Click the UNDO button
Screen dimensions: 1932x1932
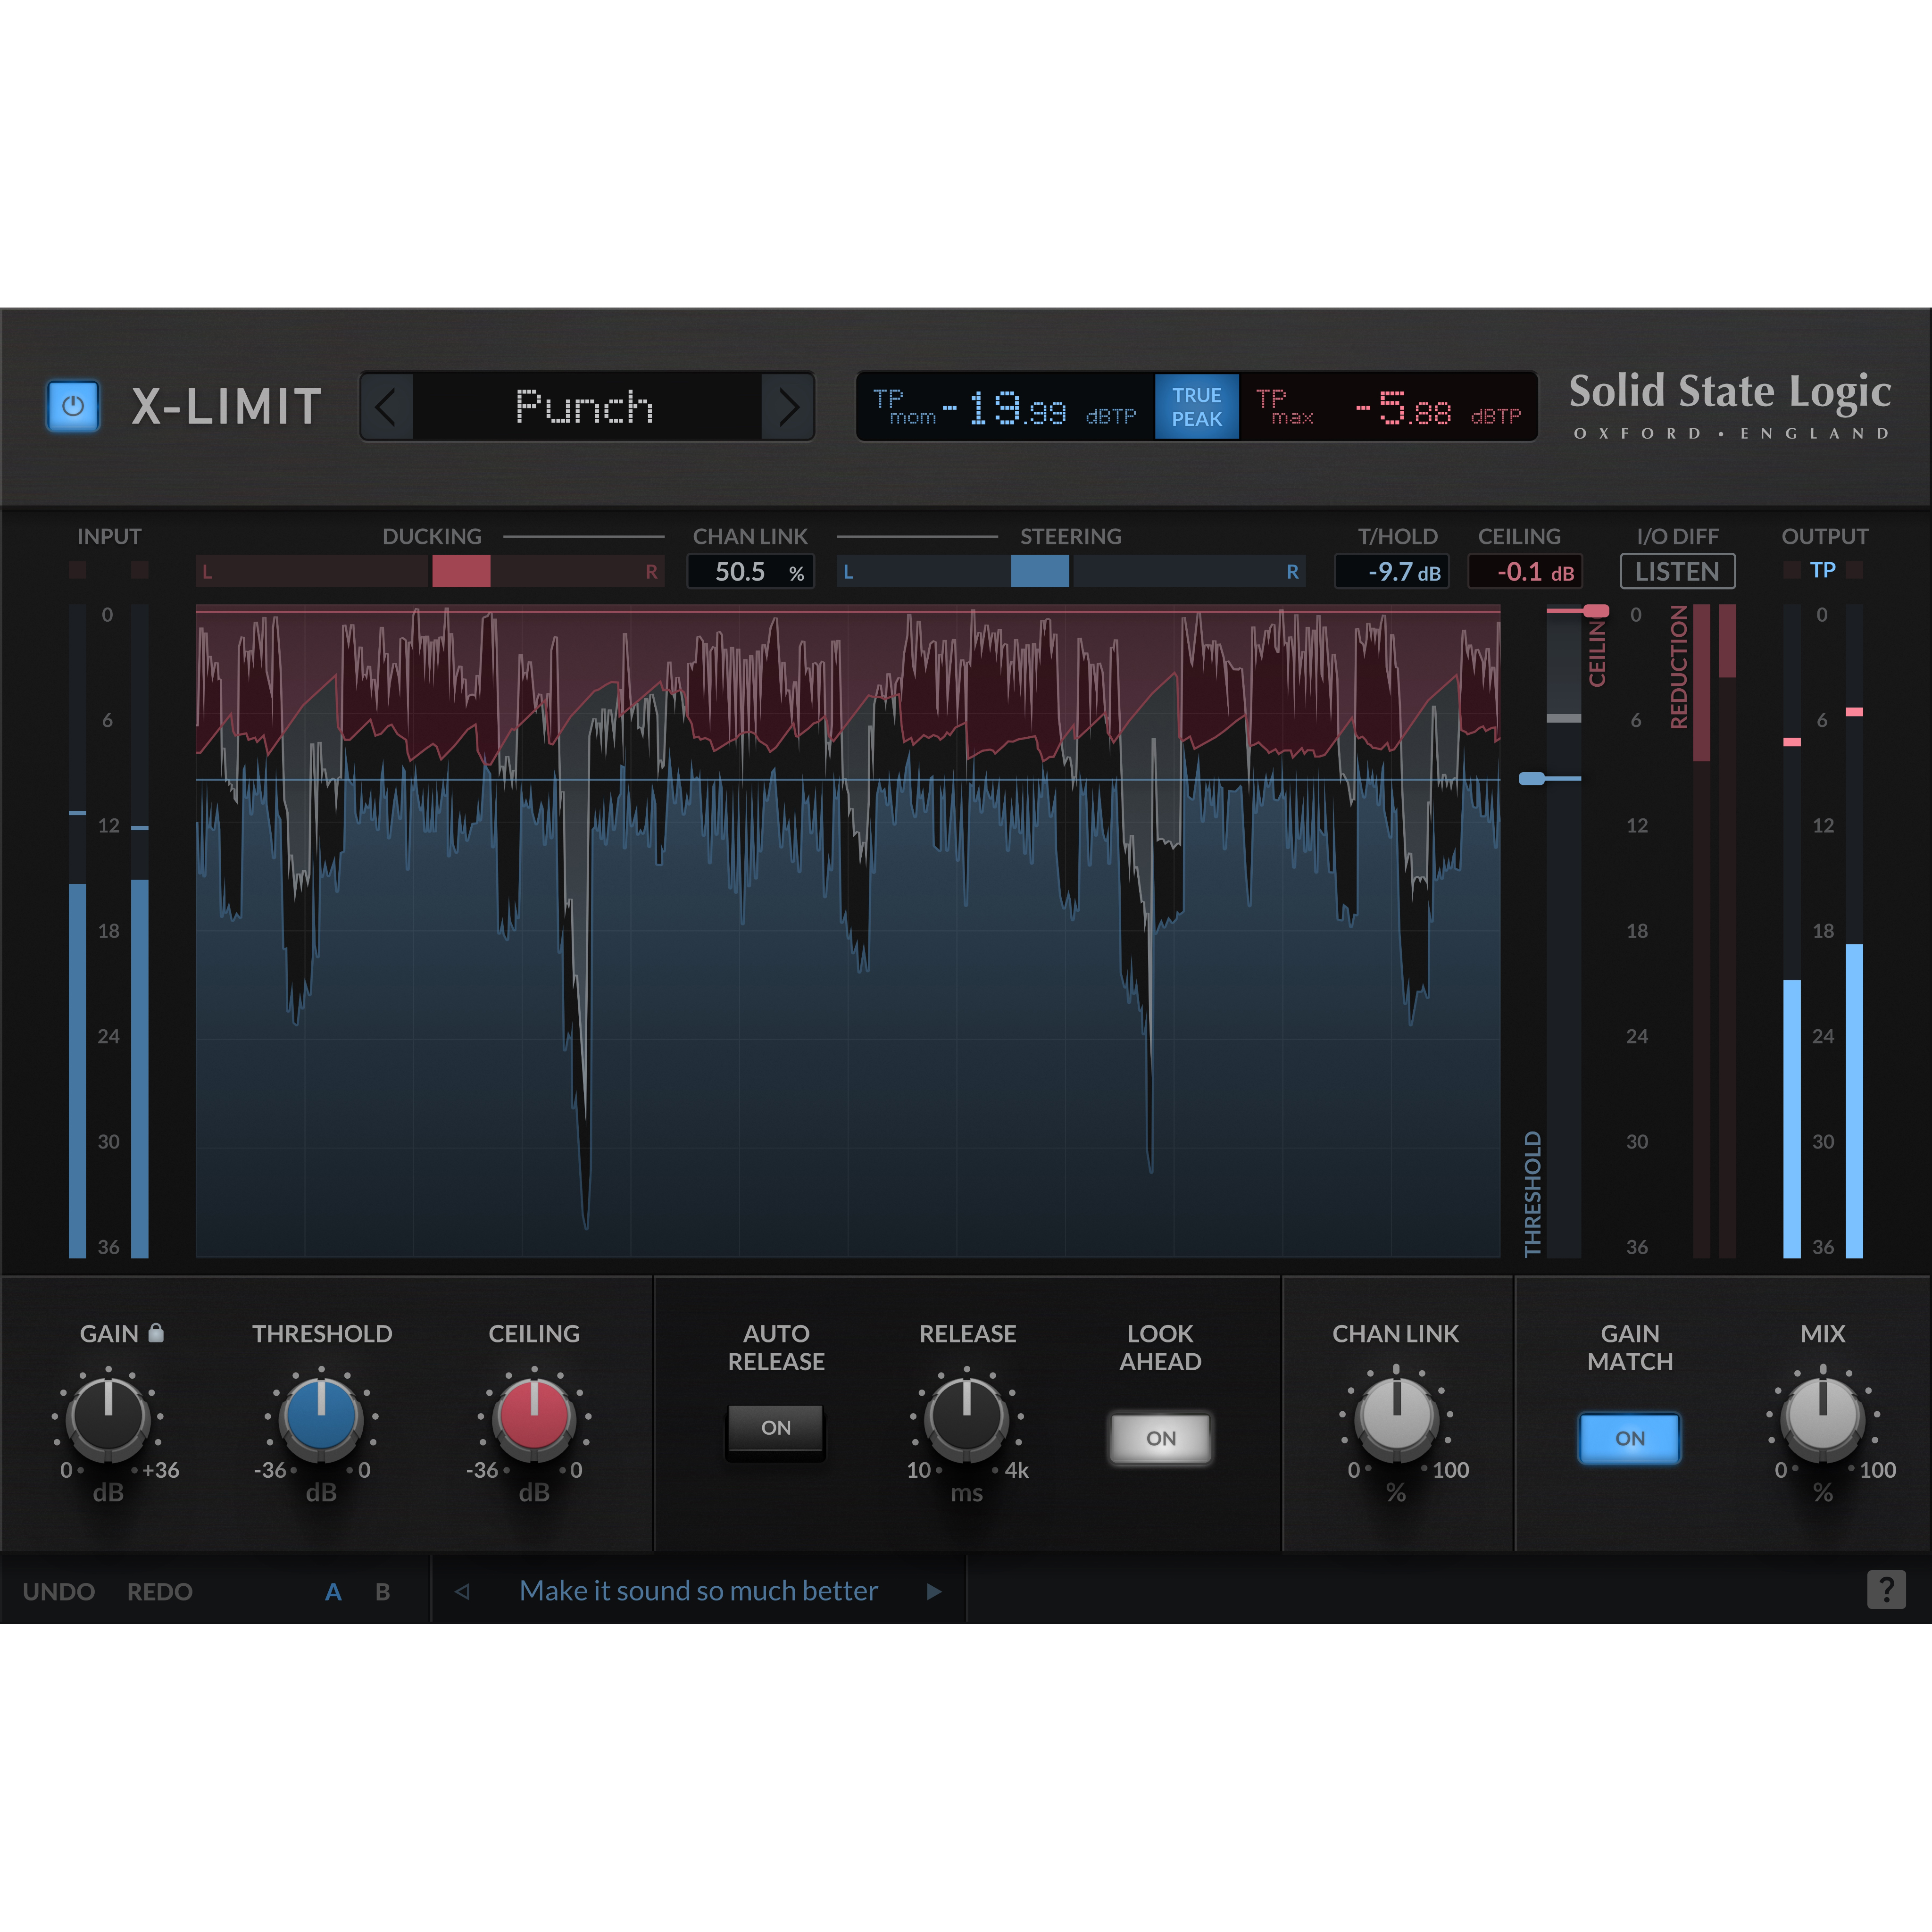(59, 1592)
